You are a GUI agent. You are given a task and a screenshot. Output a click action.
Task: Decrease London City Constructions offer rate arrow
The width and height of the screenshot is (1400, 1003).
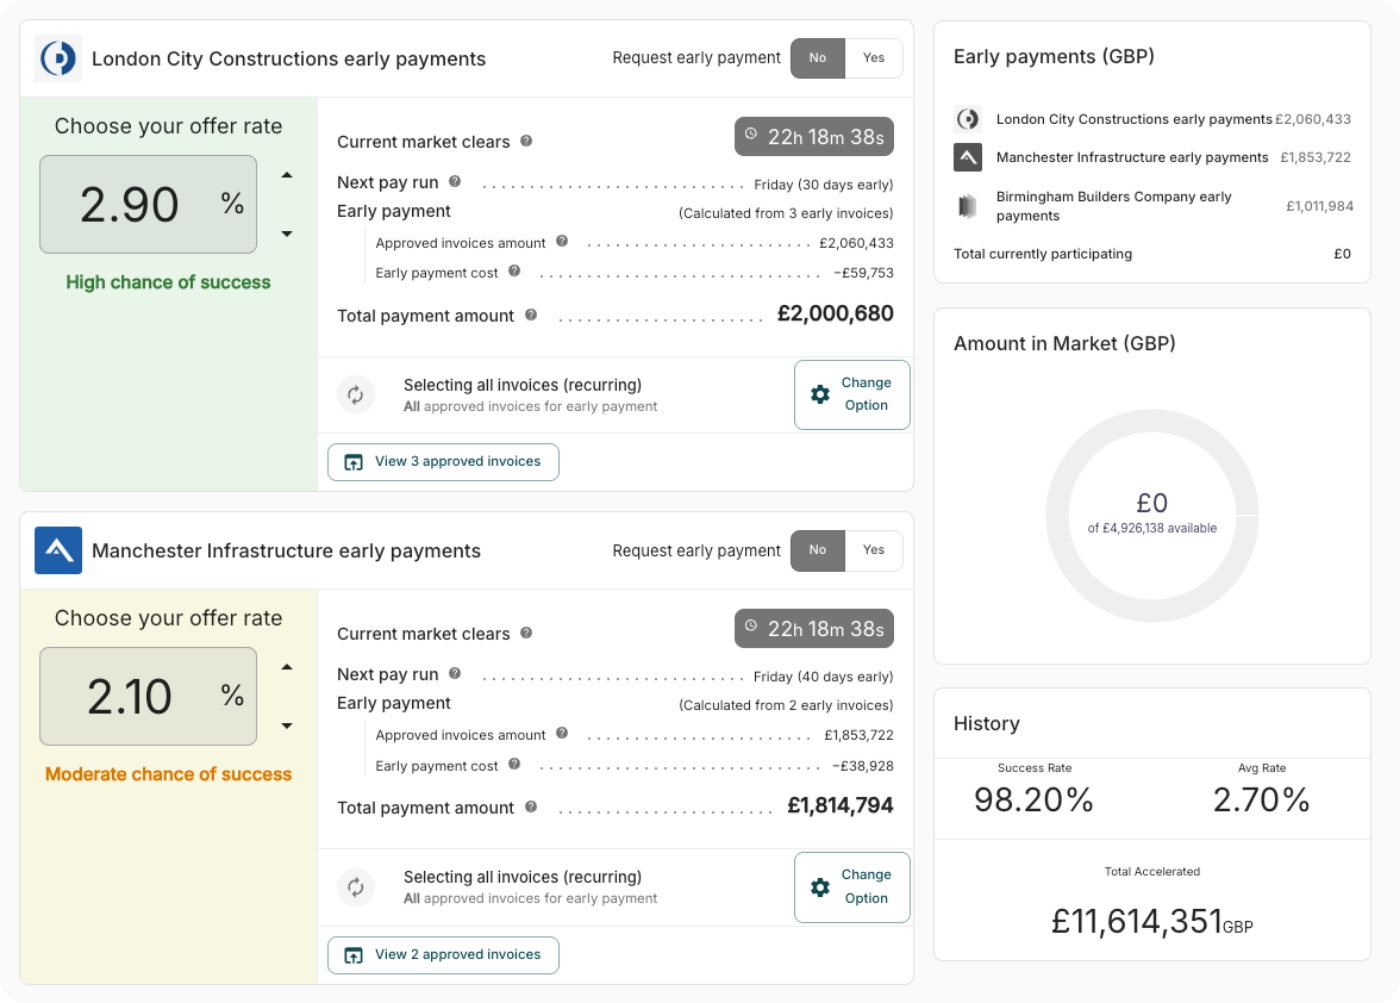(x=287, y=234)
